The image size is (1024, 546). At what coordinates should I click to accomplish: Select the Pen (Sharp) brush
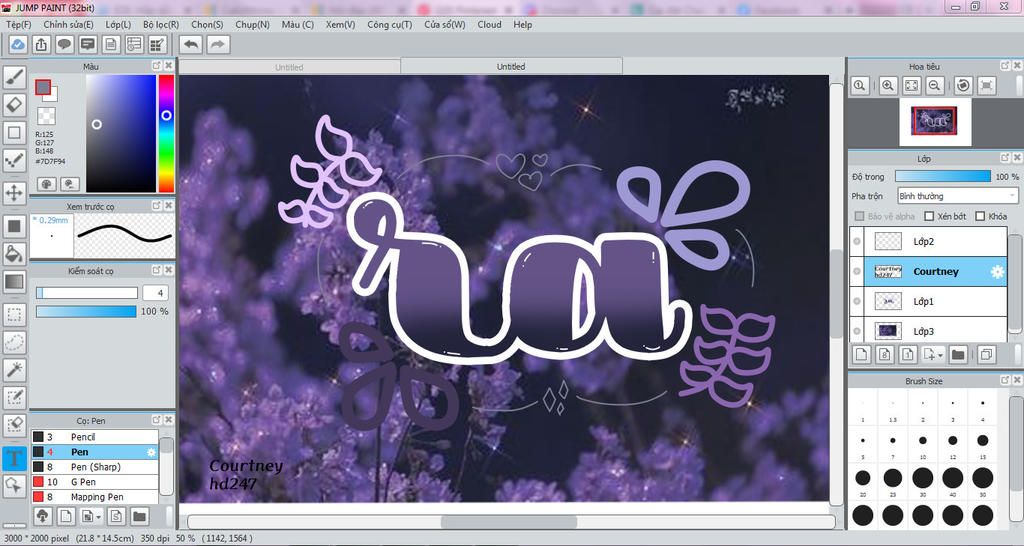(95, 467)
